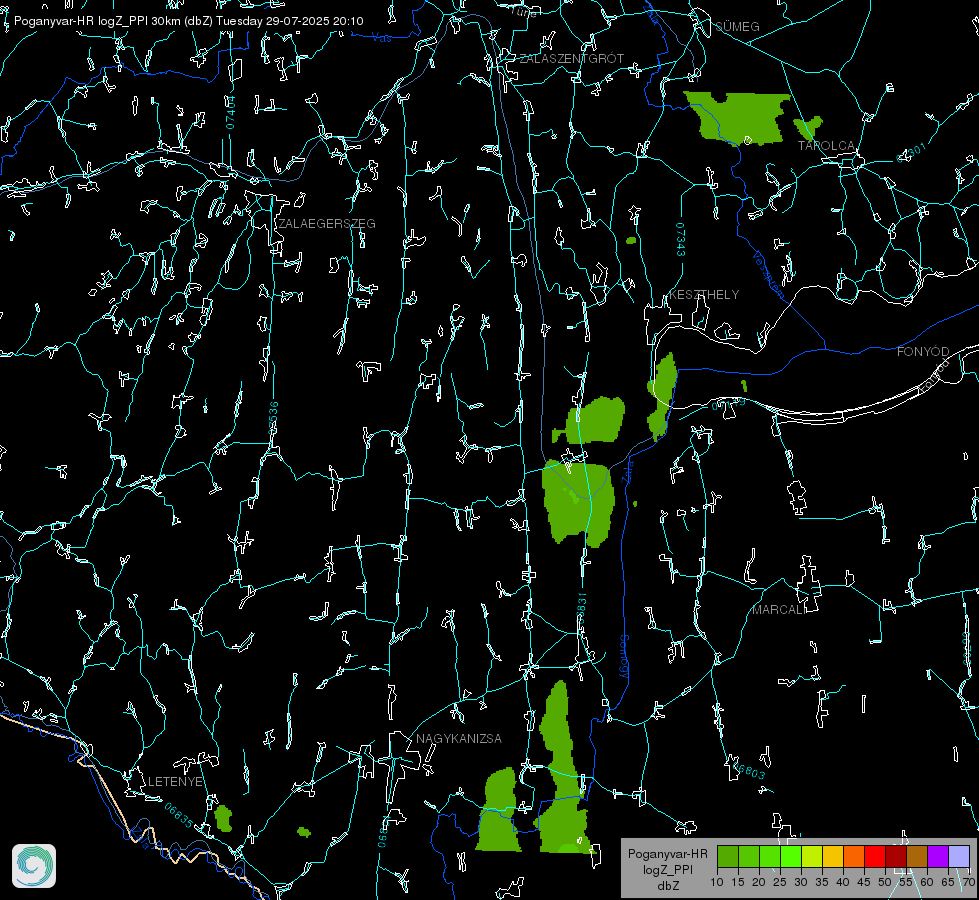979x900 pixels.
Task: Select the TAPOLCA town label
Action: point(826,146)
